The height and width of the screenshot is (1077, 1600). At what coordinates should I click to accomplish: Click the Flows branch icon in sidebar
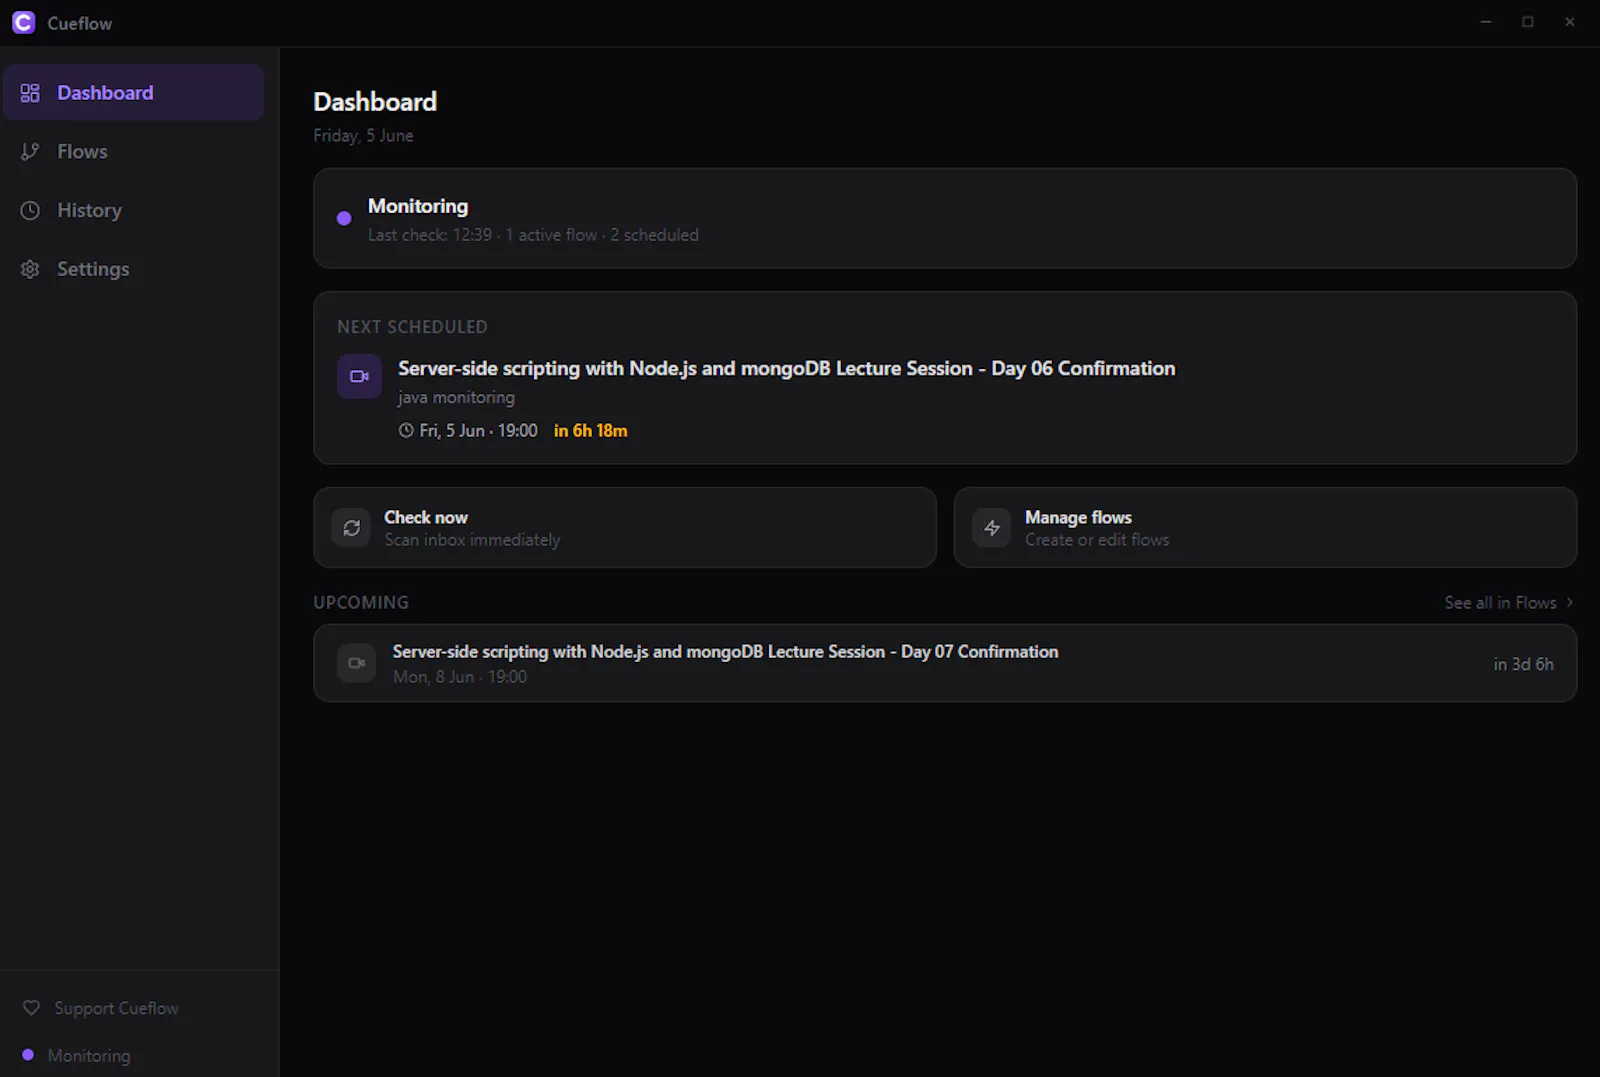coord(30,152)
